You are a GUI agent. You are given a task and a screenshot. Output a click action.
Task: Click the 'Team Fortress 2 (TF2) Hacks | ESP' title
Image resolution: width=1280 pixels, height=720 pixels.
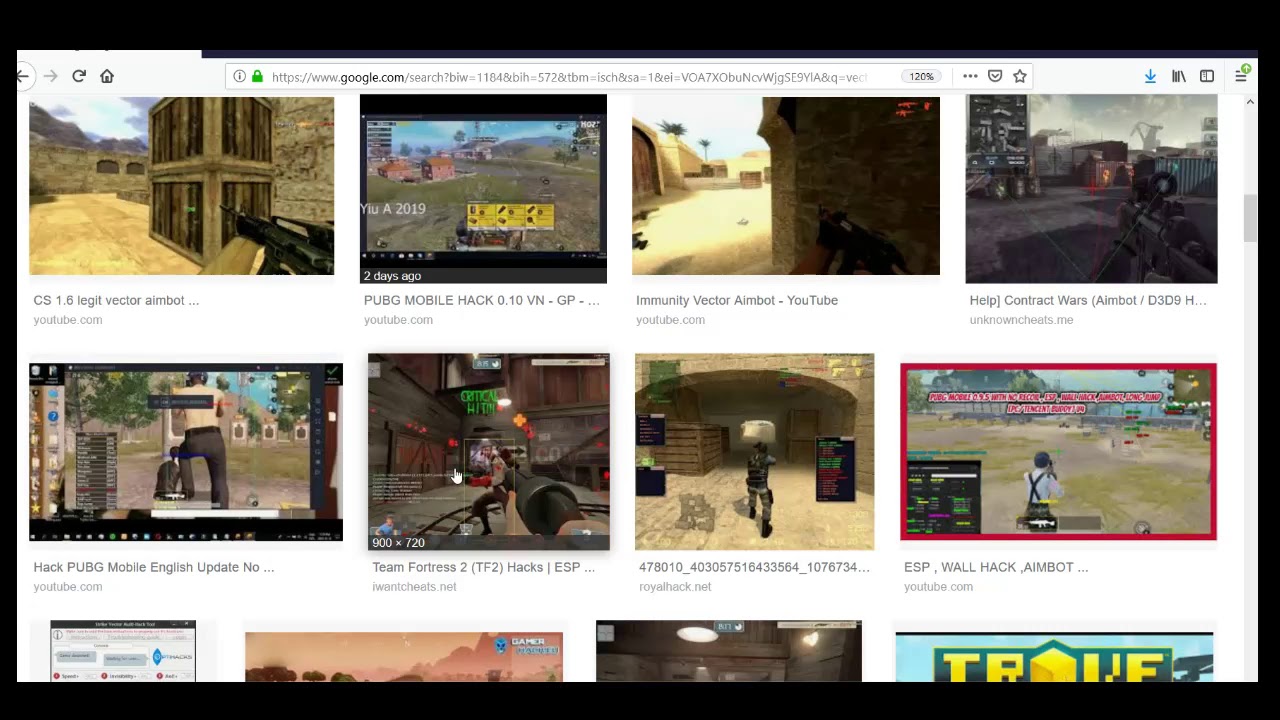(x=484, y=567)
